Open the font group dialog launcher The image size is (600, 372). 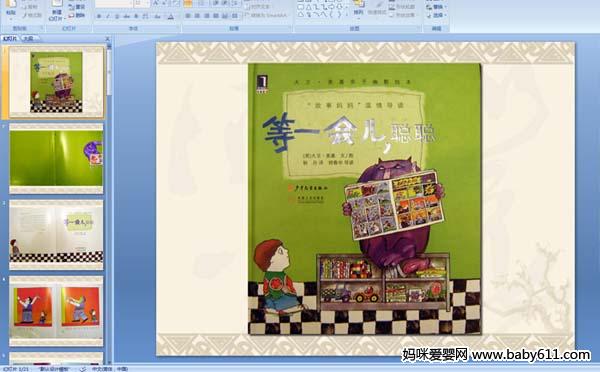click(x=178, y=29)
